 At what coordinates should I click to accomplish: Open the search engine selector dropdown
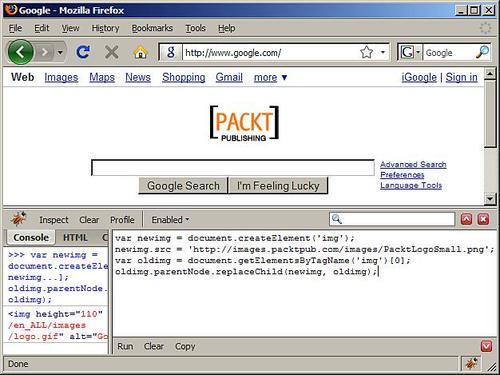coord(410,52)
